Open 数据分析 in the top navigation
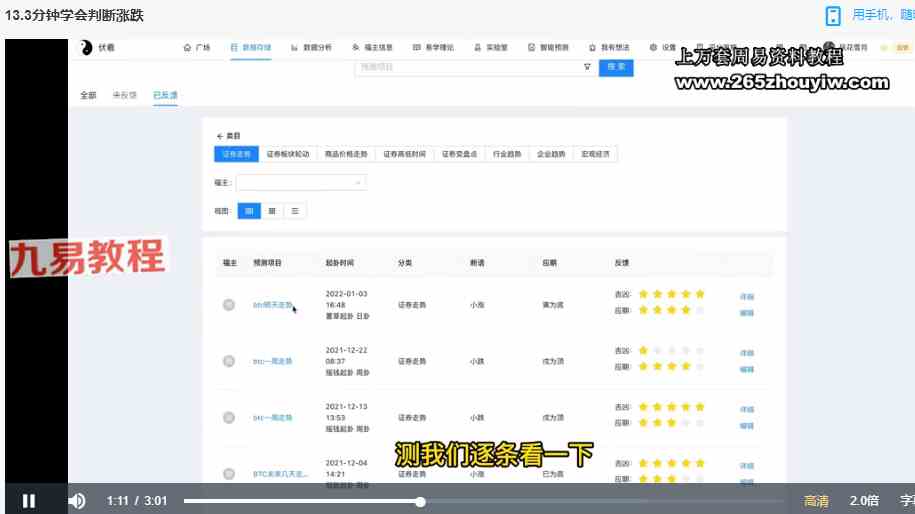The height and width of the screenshot is (514, 915). [x=311, y=47]
